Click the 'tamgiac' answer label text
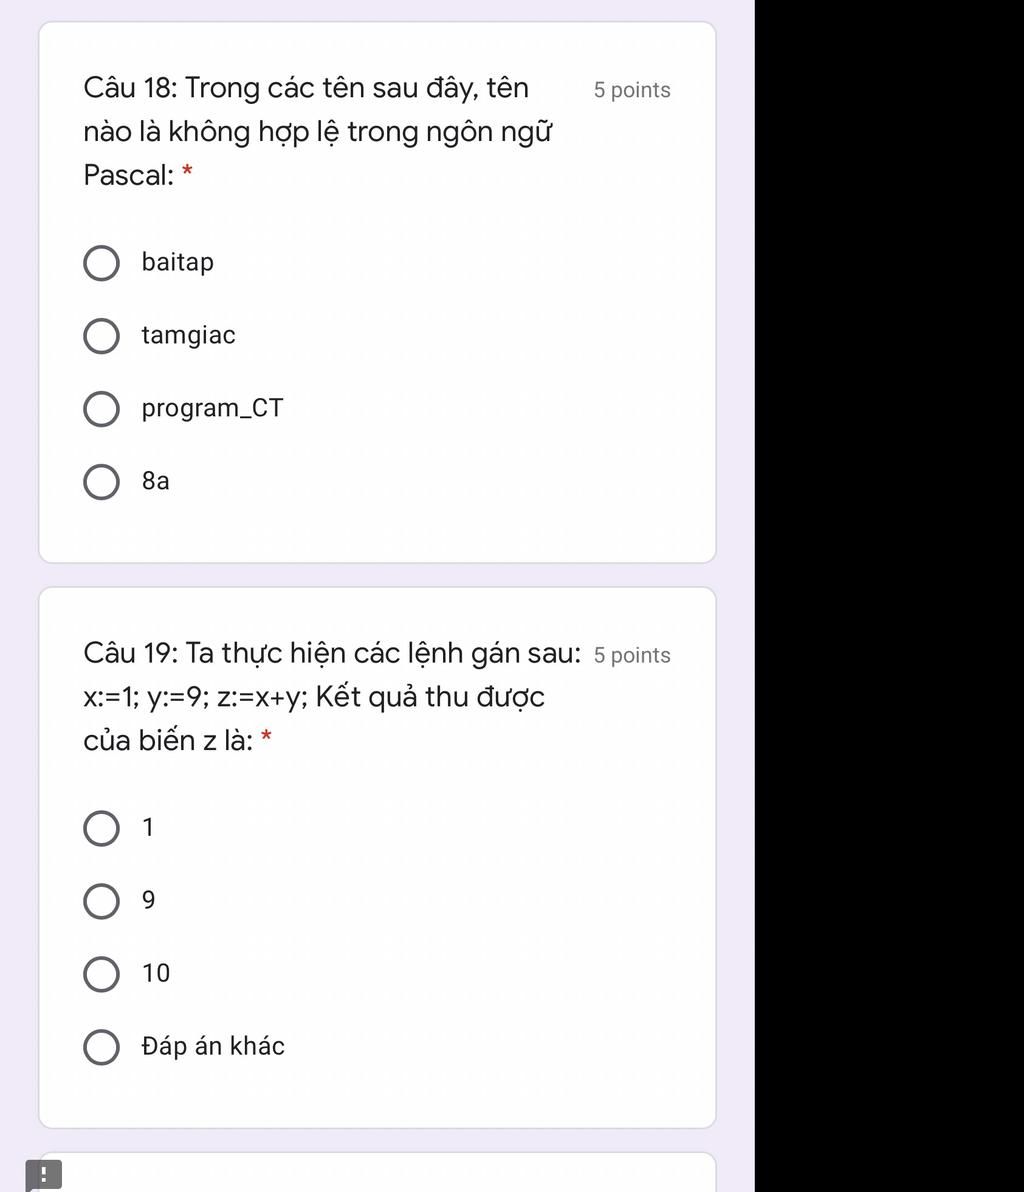This screenshot has width=1024, height=1192. pos(189,335)
